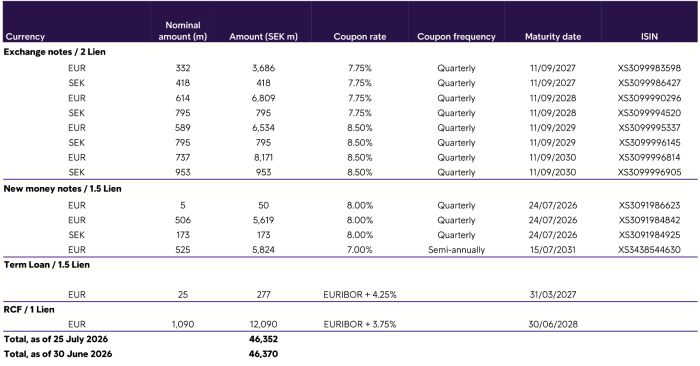This screenshot has height=366, width=700.
Task: Click ISIN XS3091986623
Action: [x=649, y=205]
